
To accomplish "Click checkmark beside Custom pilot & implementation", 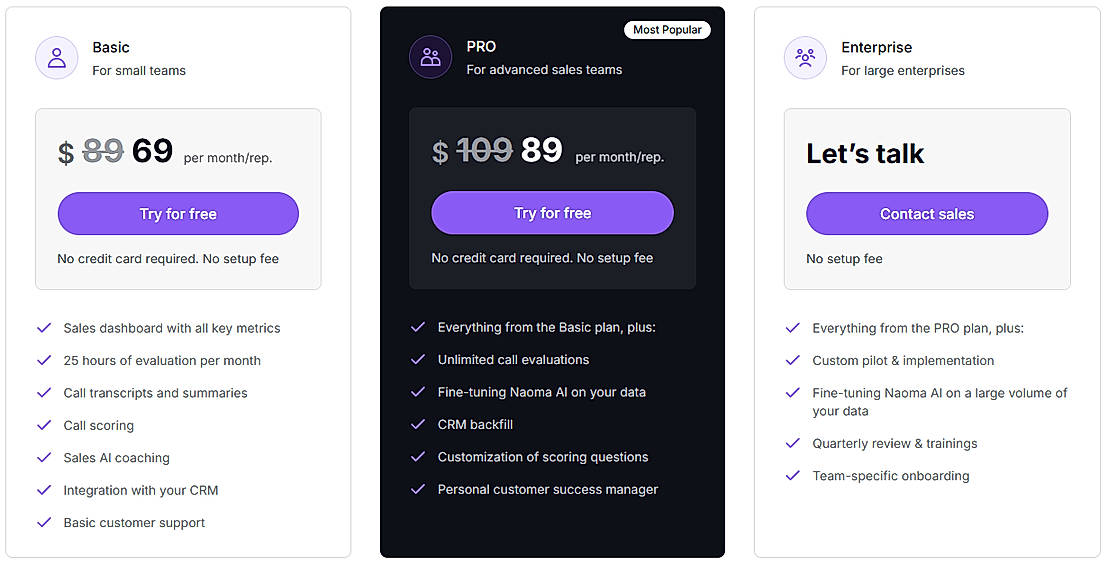I will (x=793, y=360).
